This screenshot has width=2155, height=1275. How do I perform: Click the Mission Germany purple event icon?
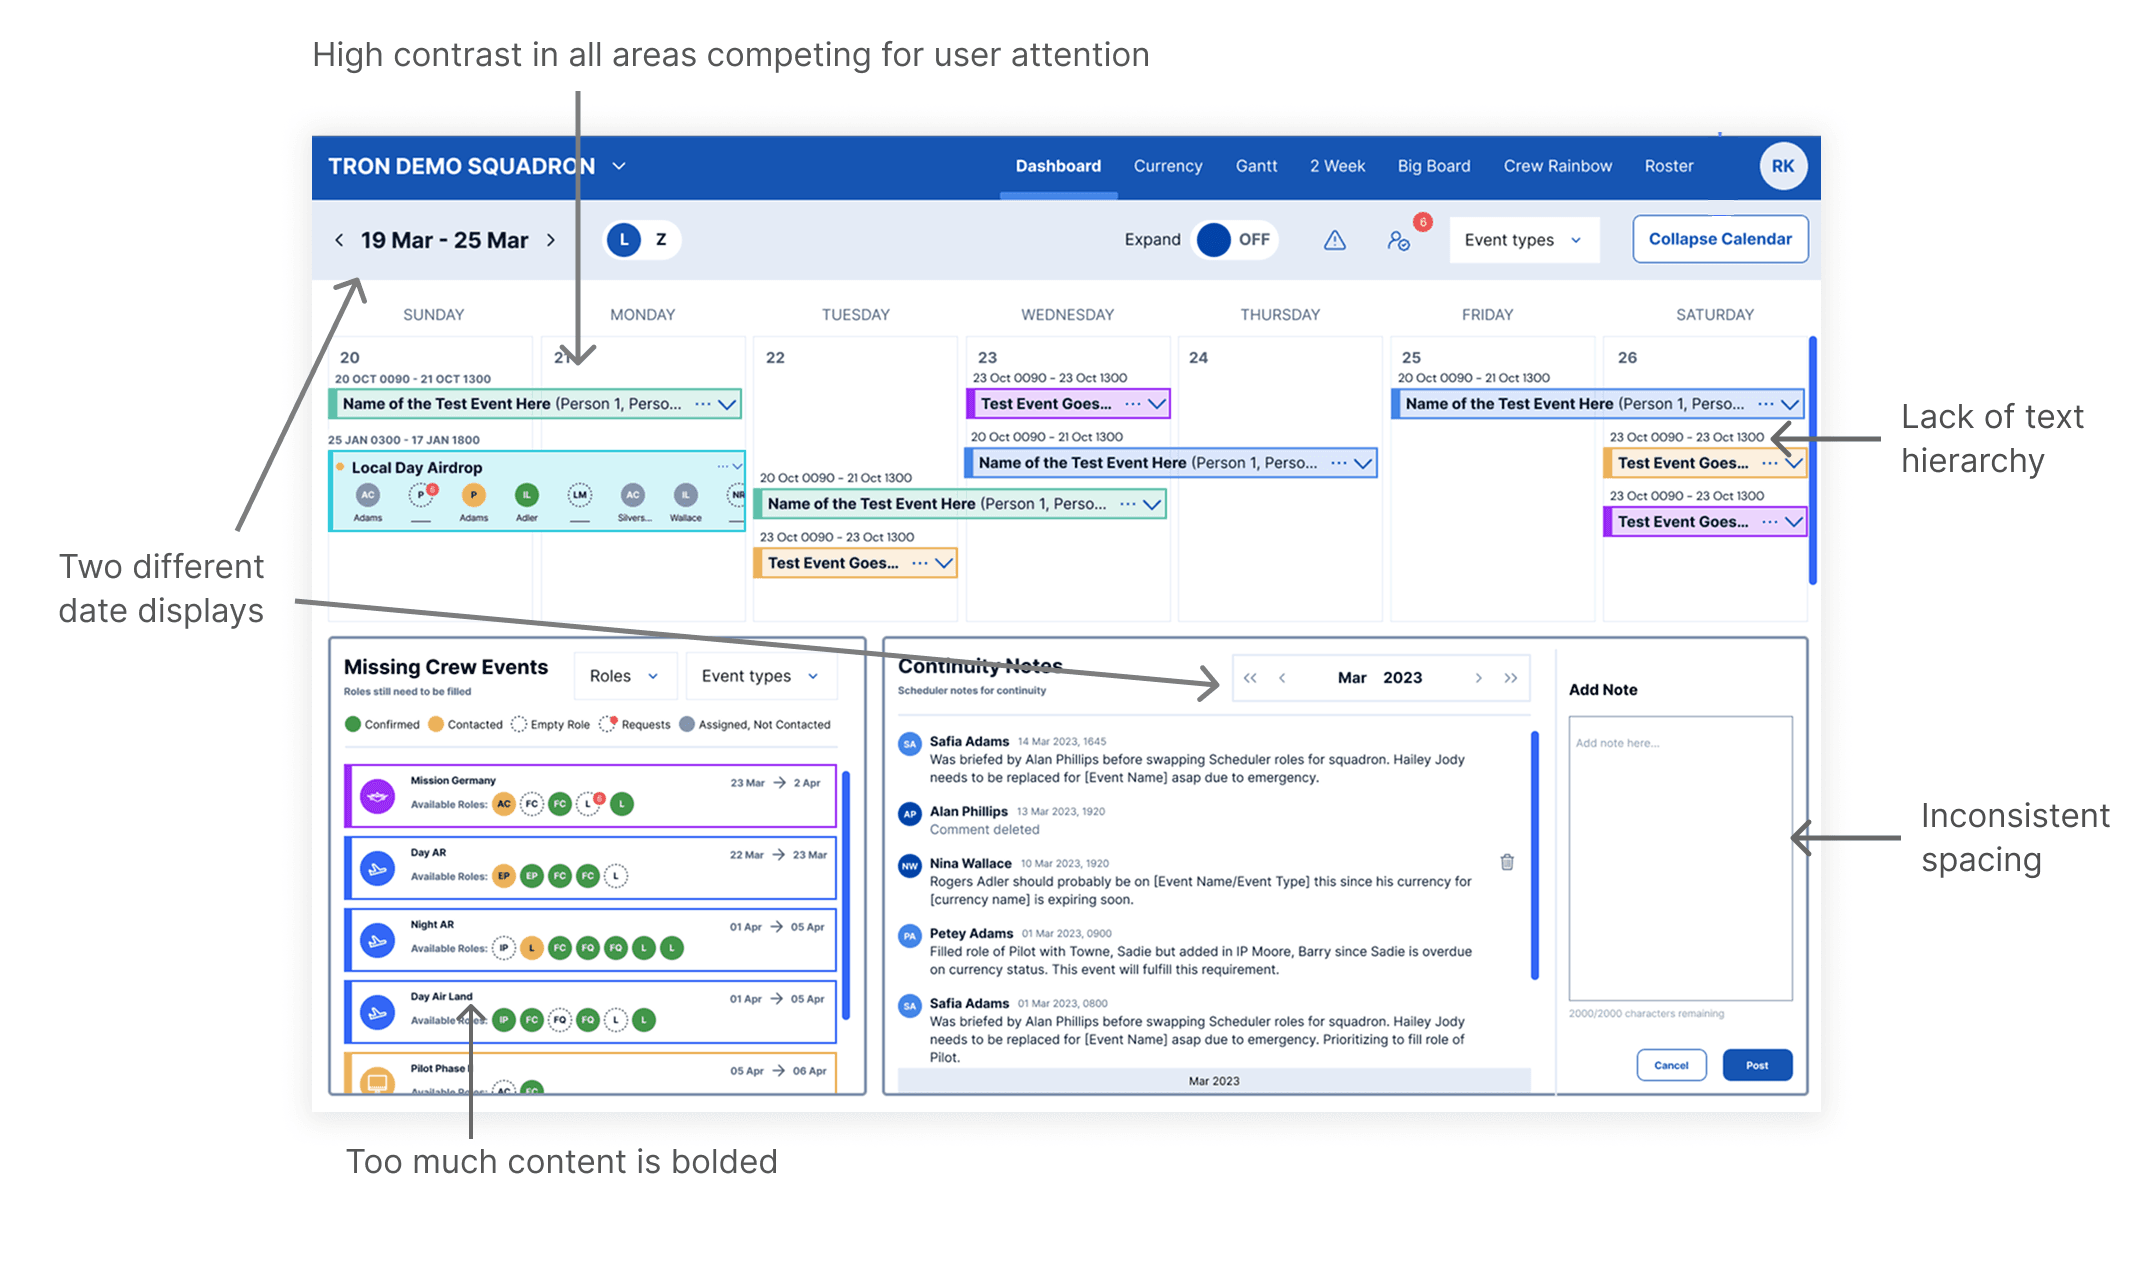click(377, 796)
